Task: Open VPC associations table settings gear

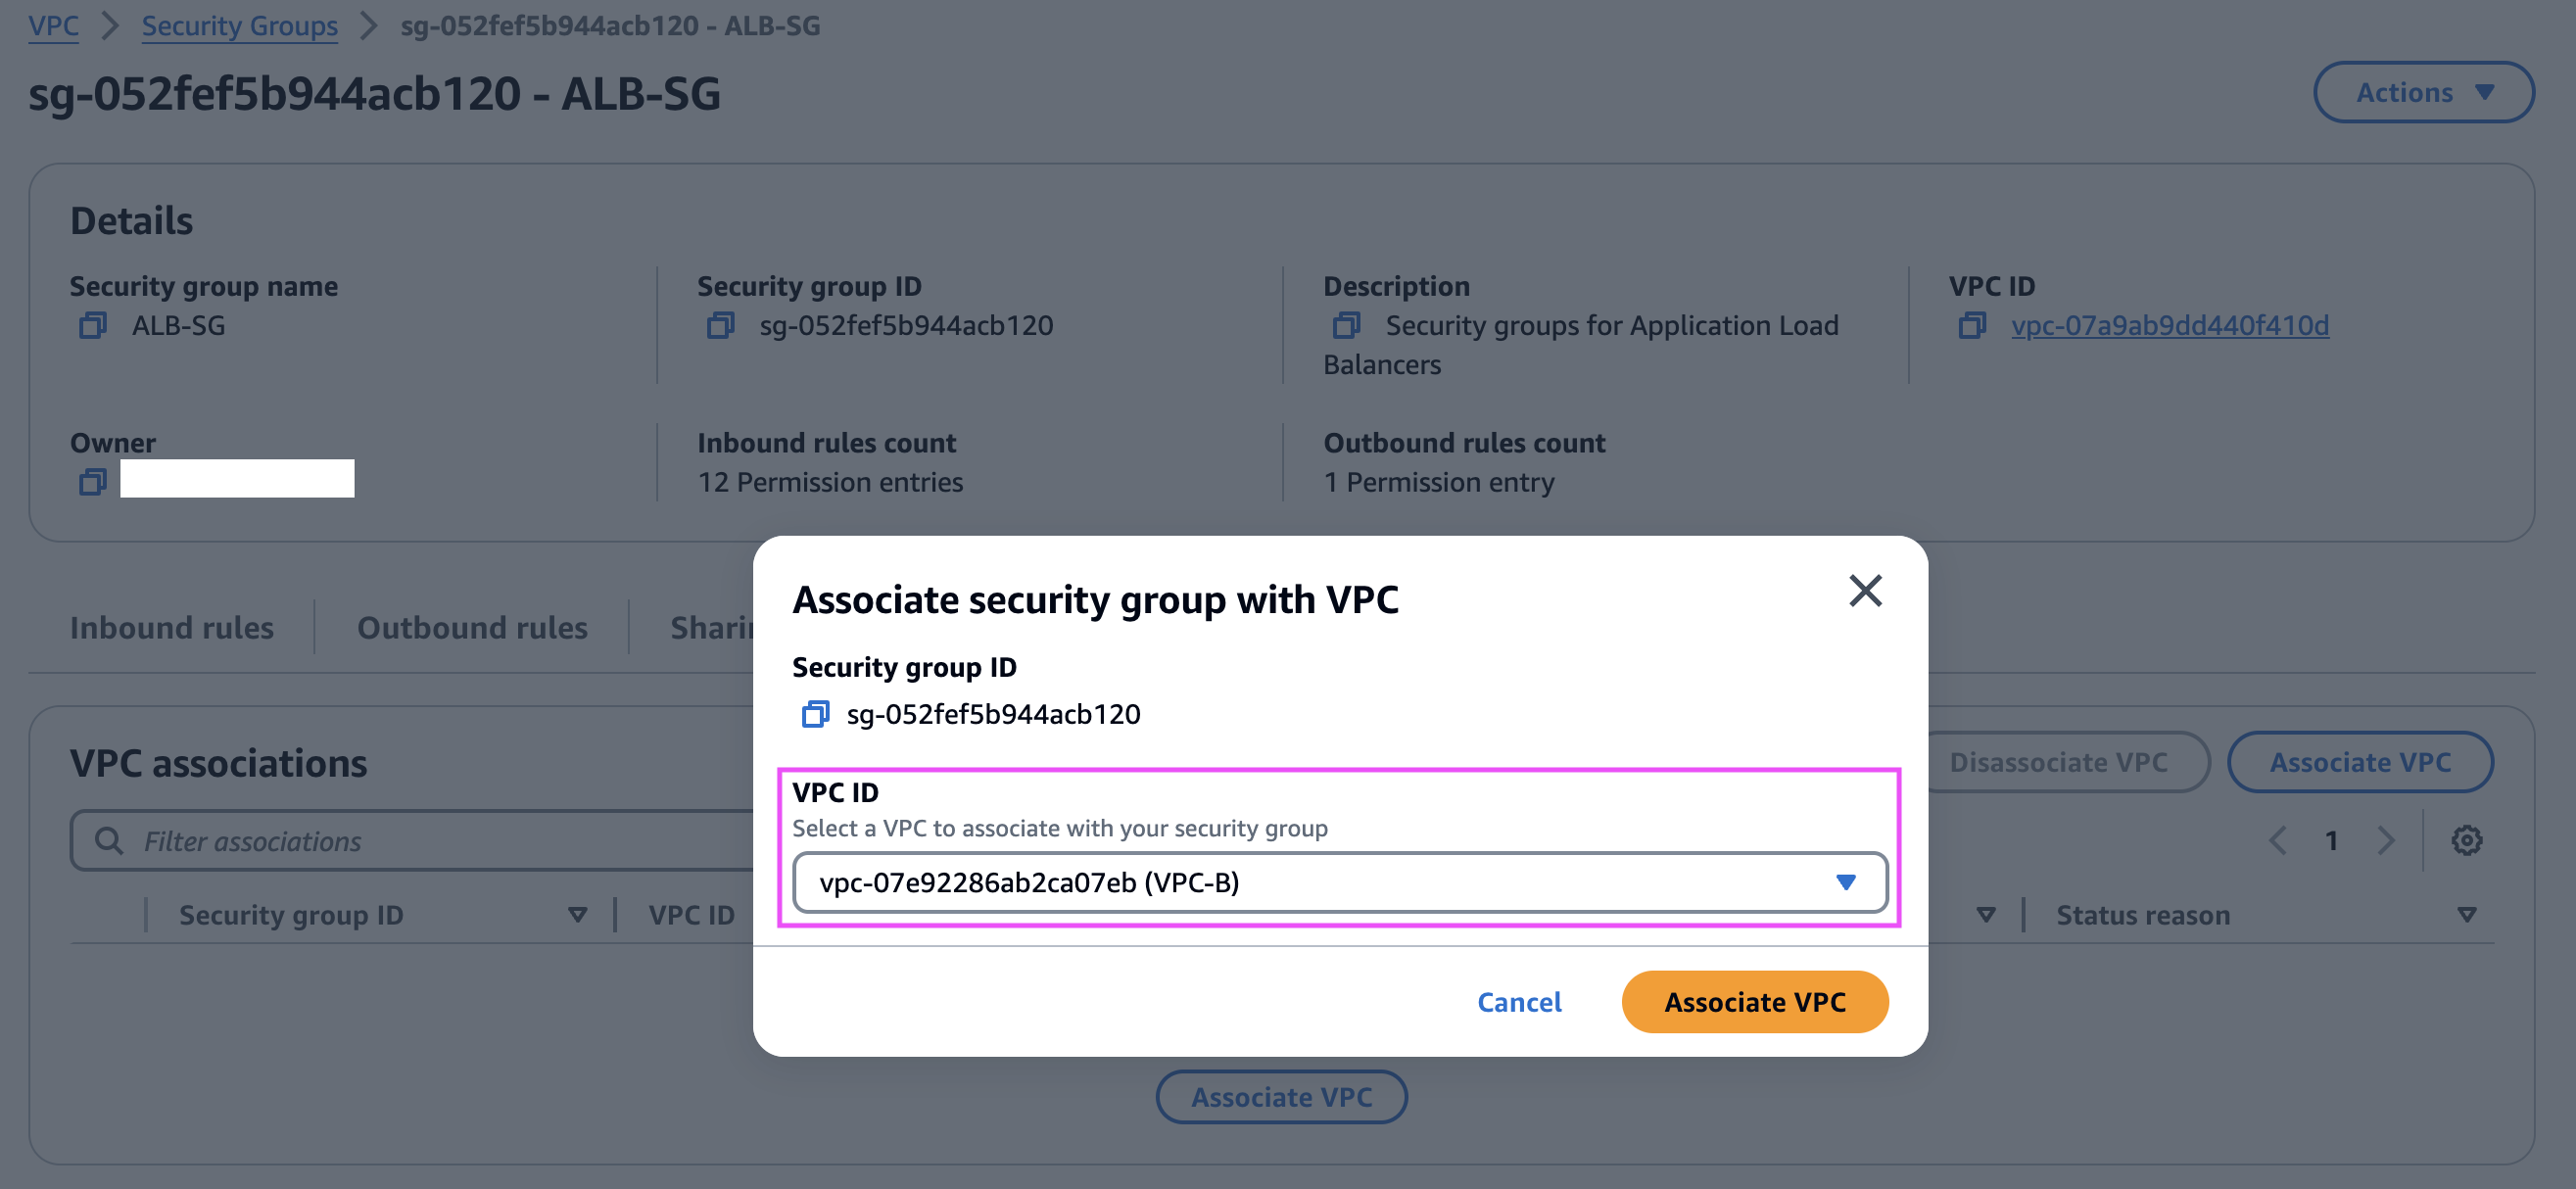Action: coord(2466,840)
